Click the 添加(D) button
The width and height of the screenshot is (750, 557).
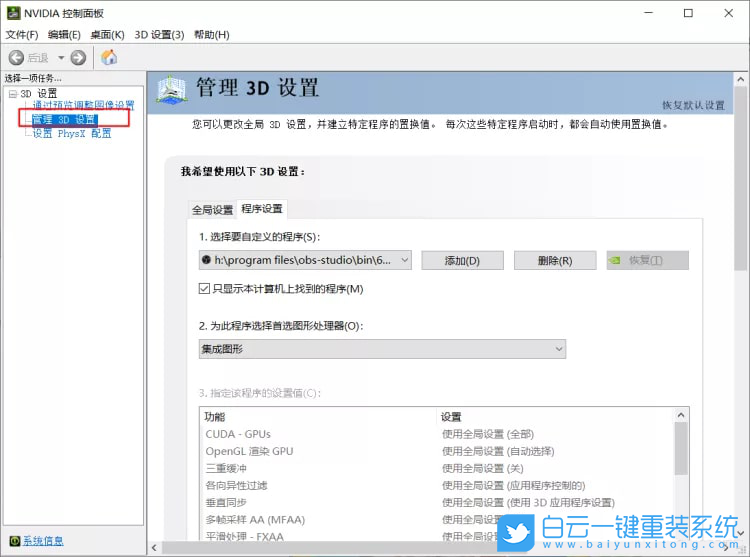pyautogui.click(x=462, y=261)
